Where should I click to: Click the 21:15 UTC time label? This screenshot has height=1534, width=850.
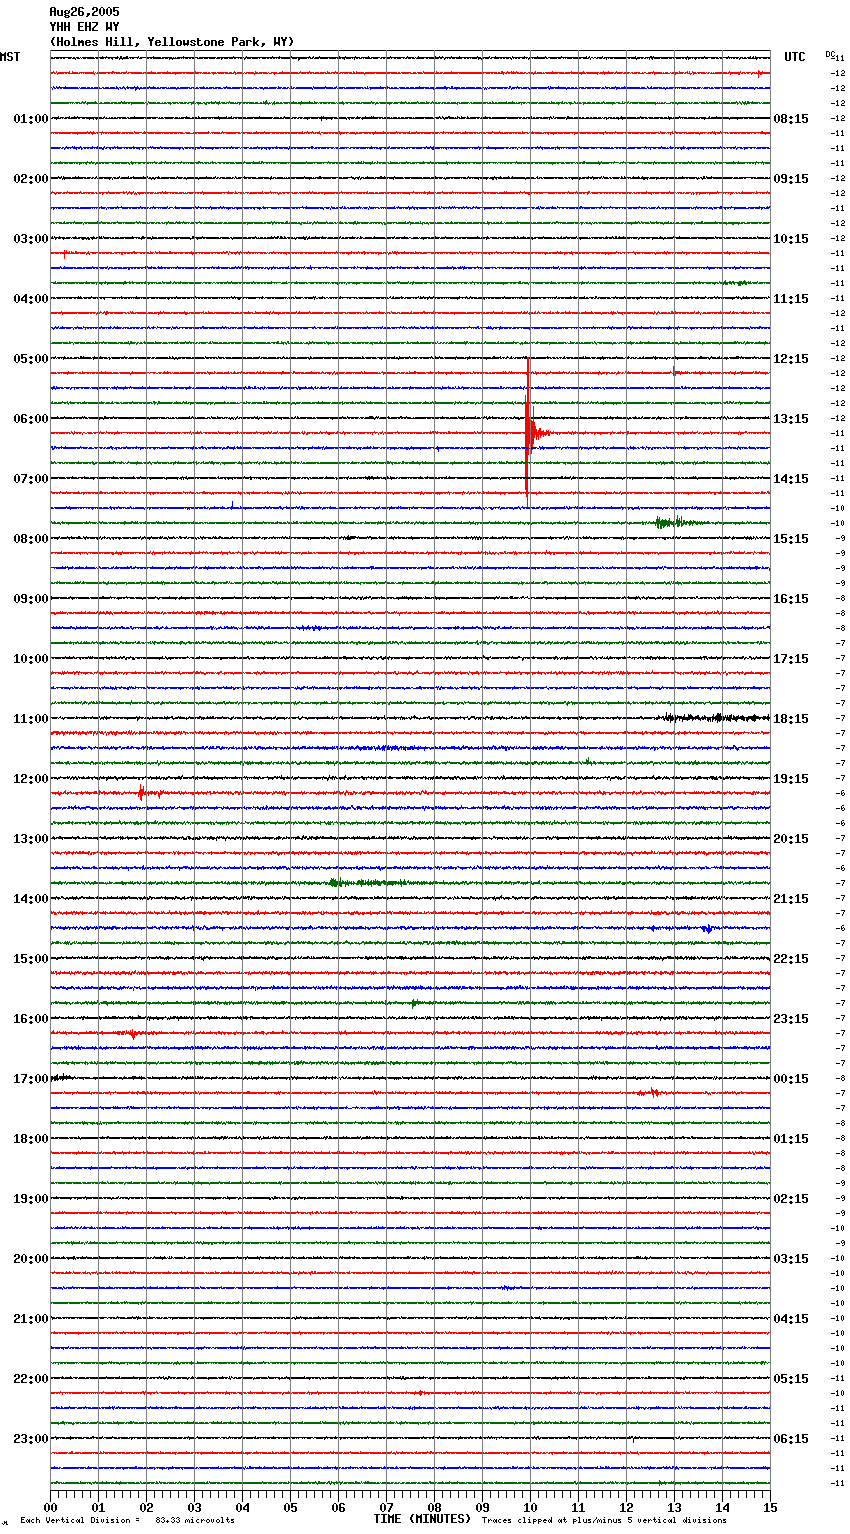point(791,899)
